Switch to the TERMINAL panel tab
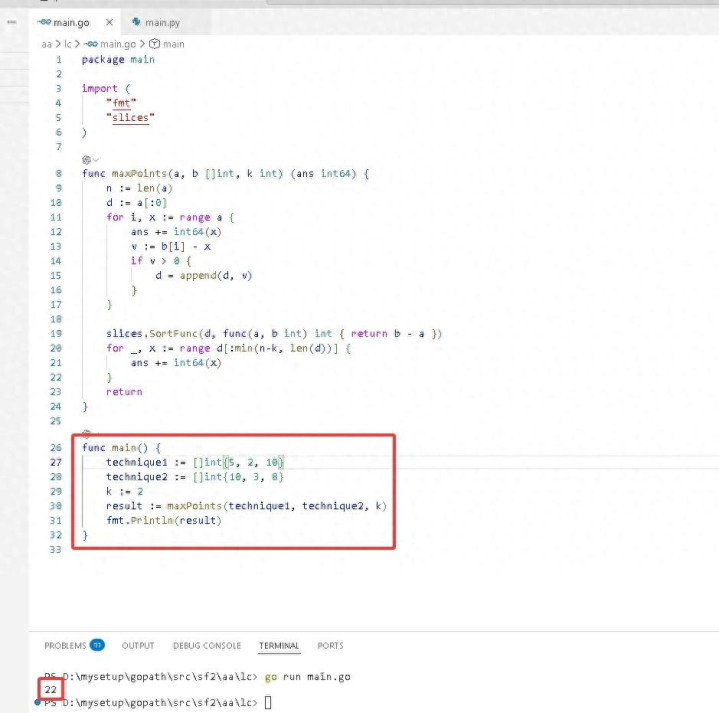 pos(279,646)
